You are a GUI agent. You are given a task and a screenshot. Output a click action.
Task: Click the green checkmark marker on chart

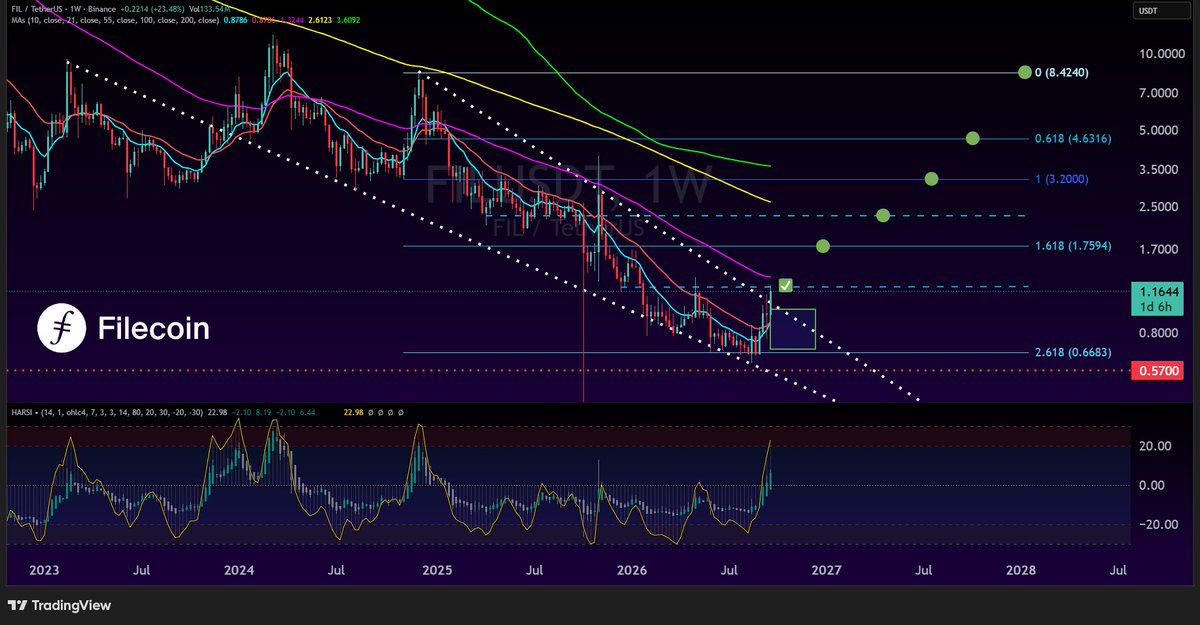click(786, 286)
